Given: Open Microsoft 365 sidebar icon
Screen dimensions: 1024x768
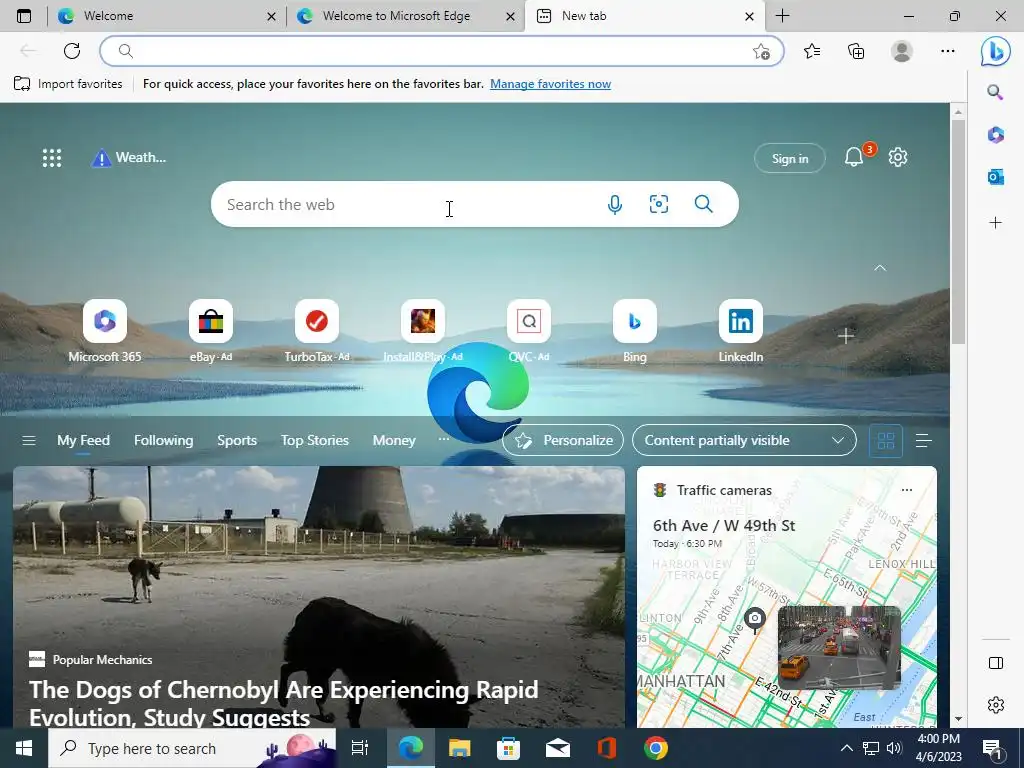Looking at the screenshot, I should coord(995,135).
